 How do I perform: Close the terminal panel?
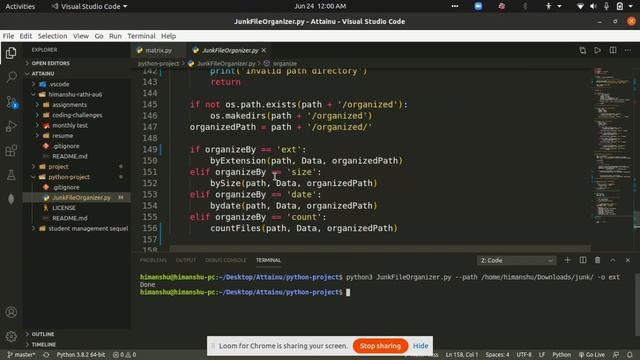628,260
